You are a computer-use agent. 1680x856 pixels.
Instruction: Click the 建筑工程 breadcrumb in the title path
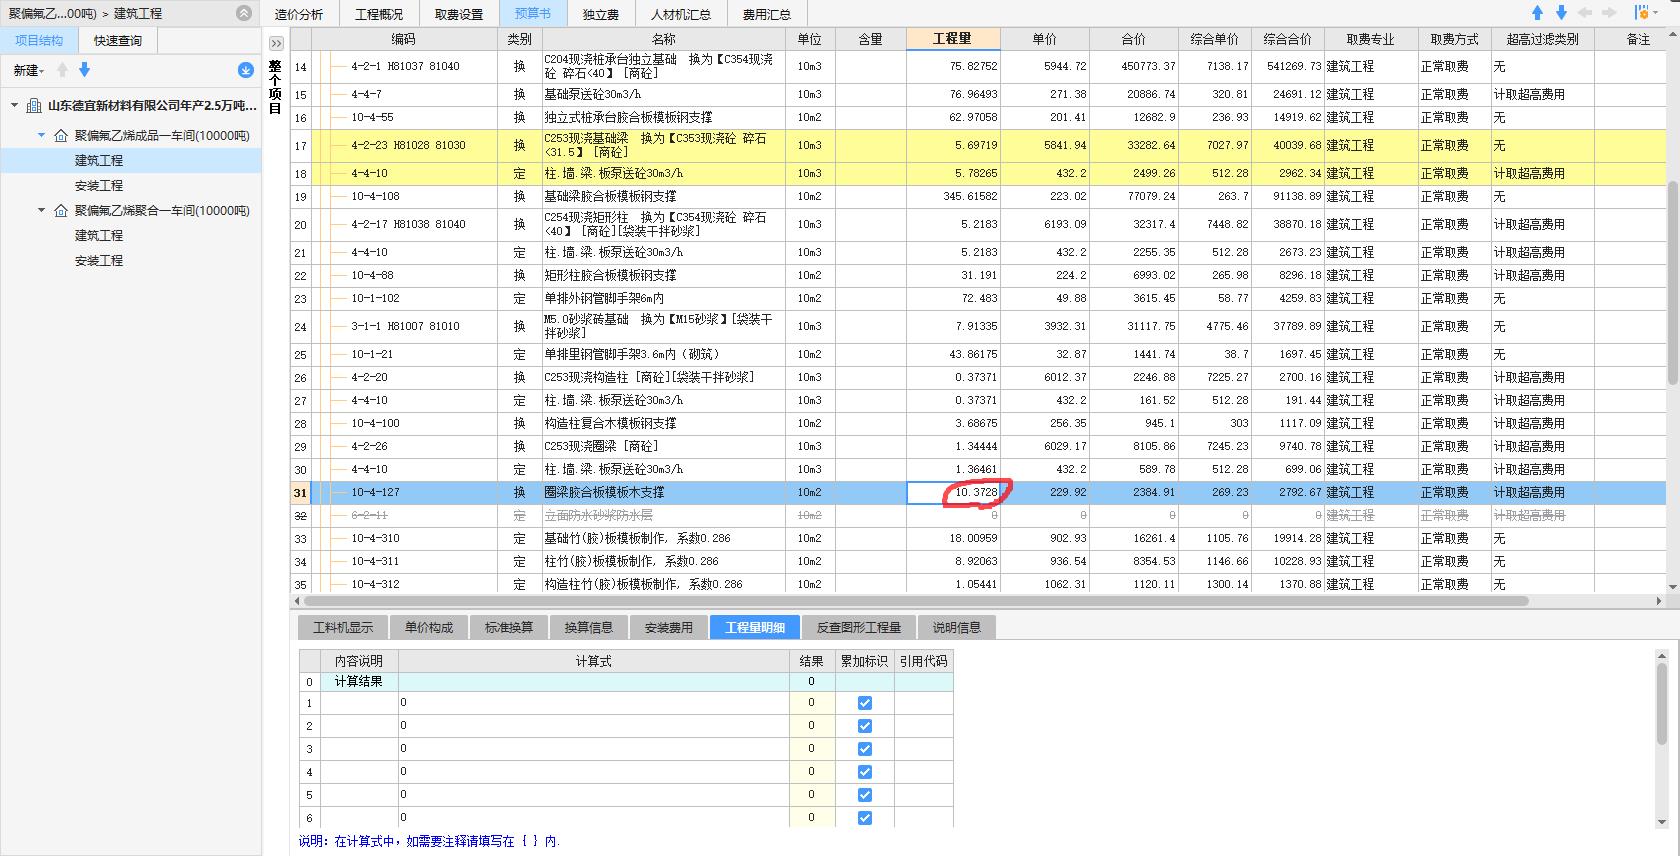pyautogui.click(x=138, y=13)
